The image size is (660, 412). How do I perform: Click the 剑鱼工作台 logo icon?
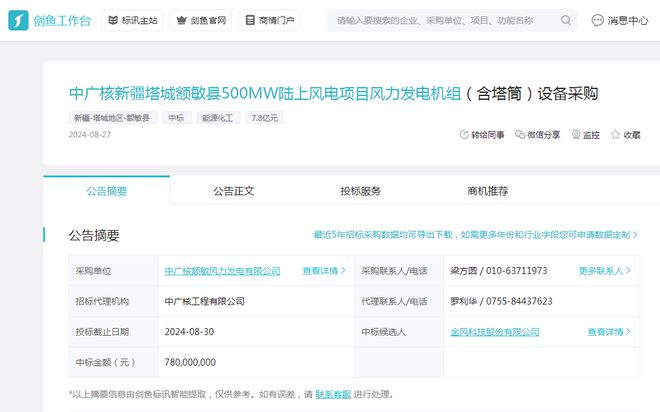(18, 20)
